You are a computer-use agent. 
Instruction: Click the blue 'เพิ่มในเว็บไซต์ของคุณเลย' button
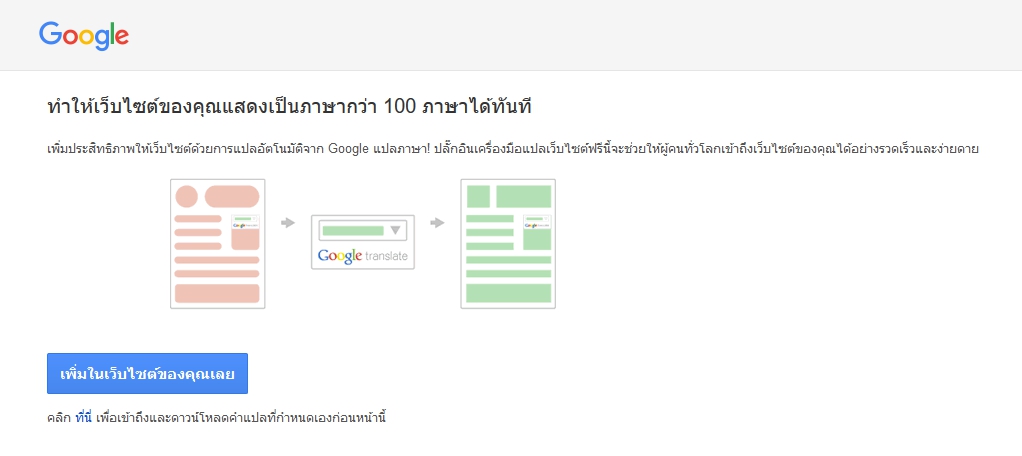[147, 374]
